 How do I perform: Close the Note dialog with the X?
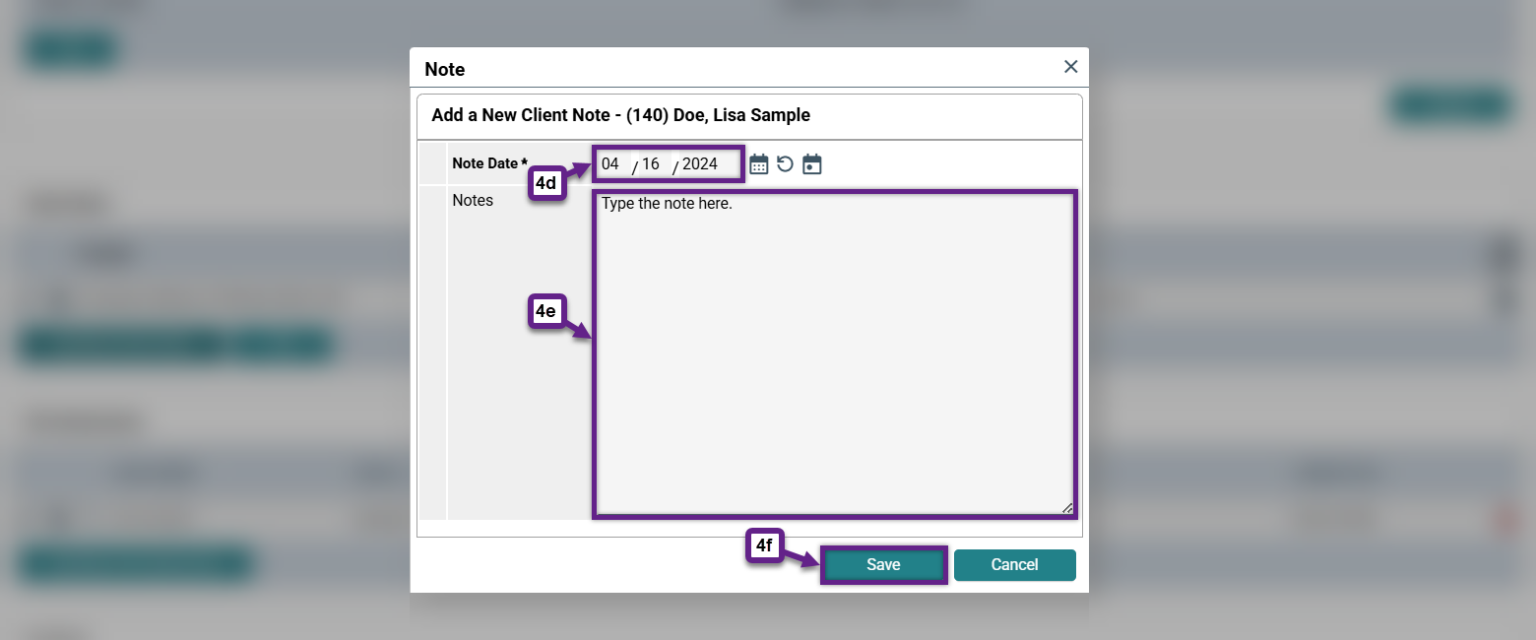1071,67
